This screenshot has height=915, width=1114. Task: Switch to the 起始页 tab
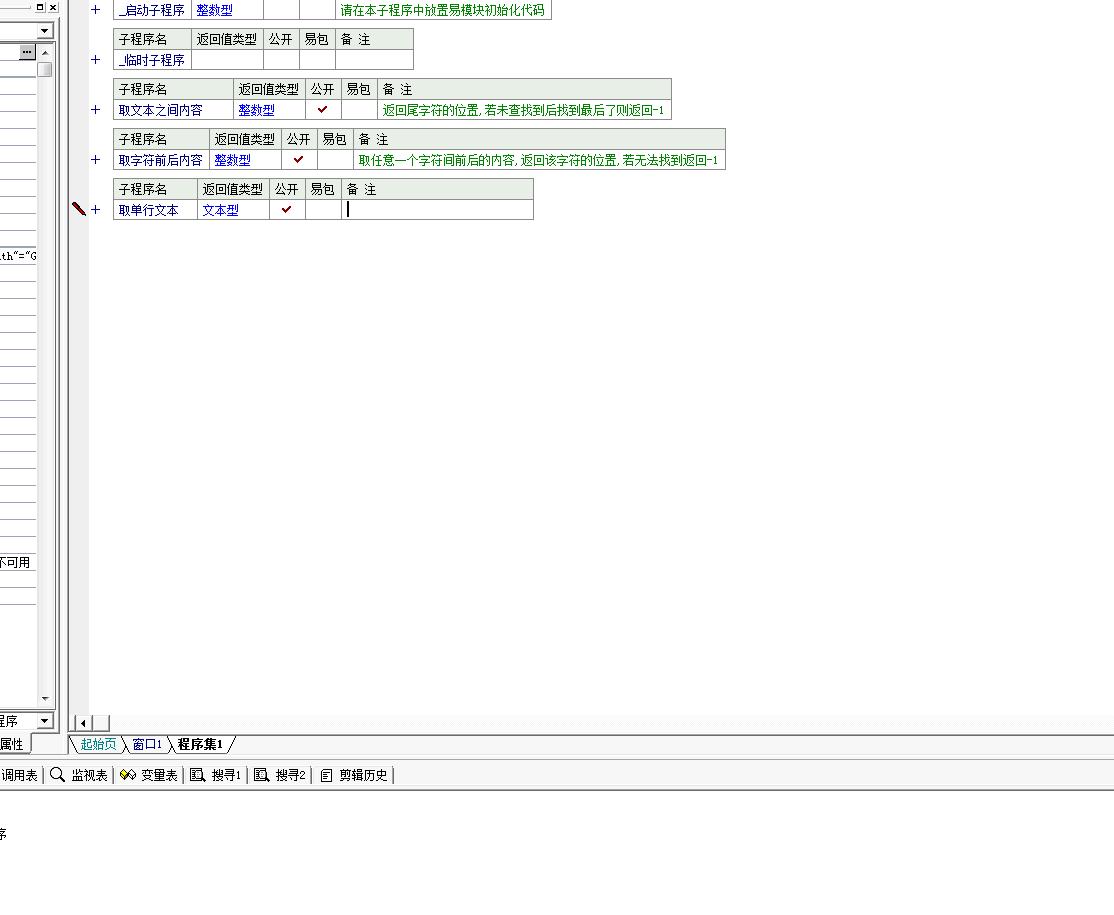point(98,745)
